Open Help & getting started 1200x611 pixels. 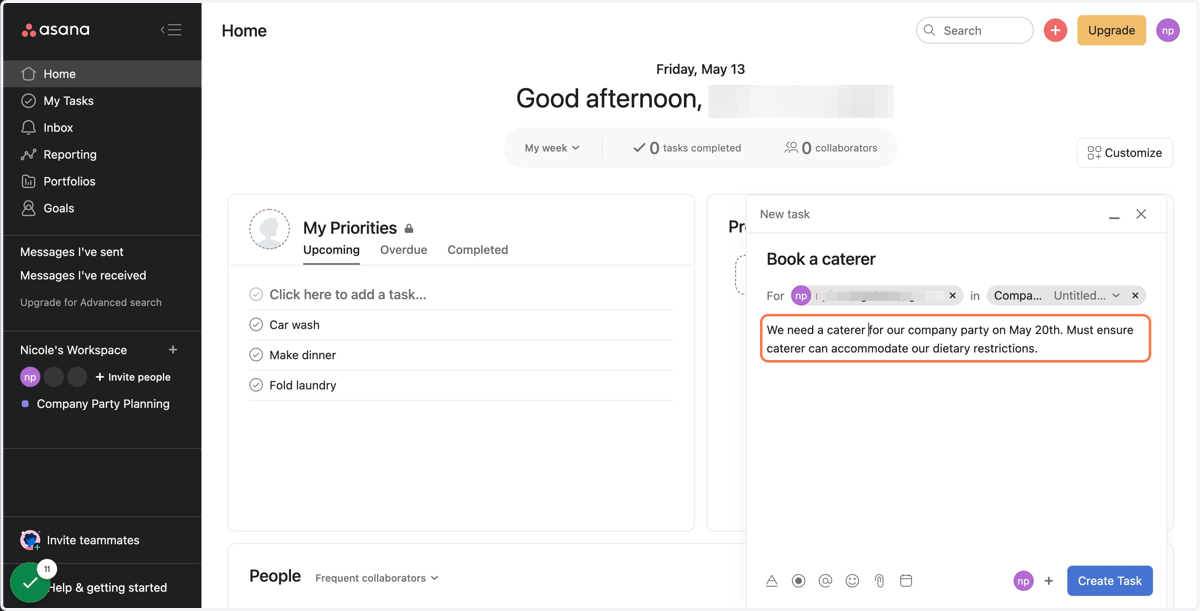(x=108, y=587)
